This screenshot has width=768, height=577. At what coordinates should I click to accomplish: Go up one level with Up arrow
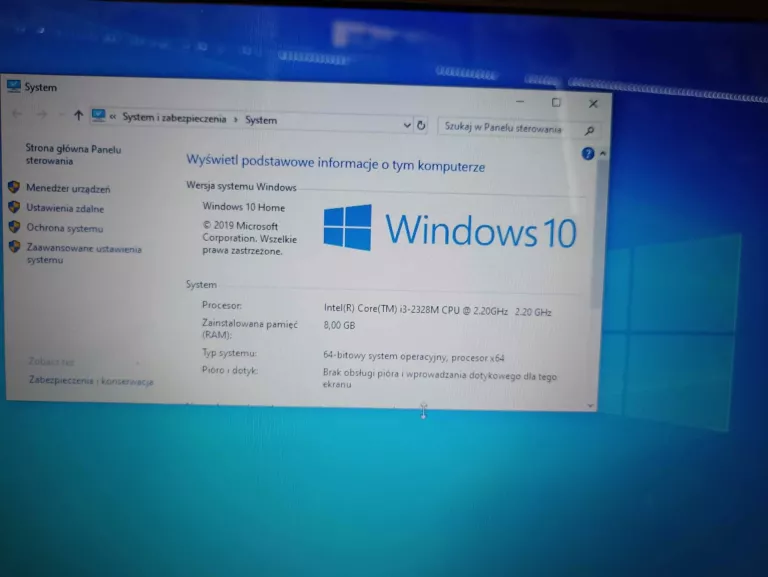pyautogui.click(x=78, y=115)
